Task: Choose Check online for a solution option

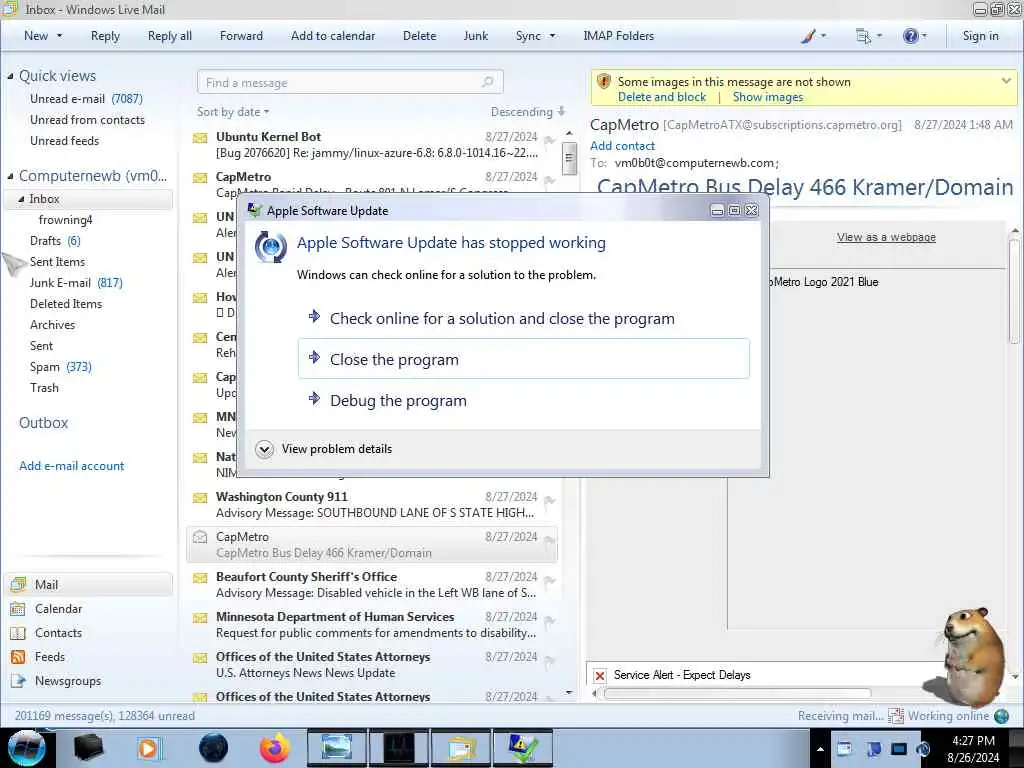Action: coord(524,318)
